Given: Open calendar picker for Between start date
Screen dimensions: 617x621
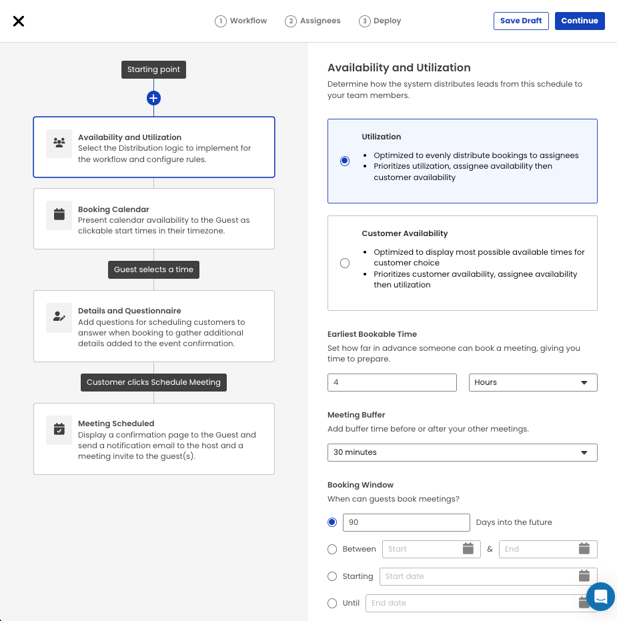Looking at the screenshot, I should (468, 549).
